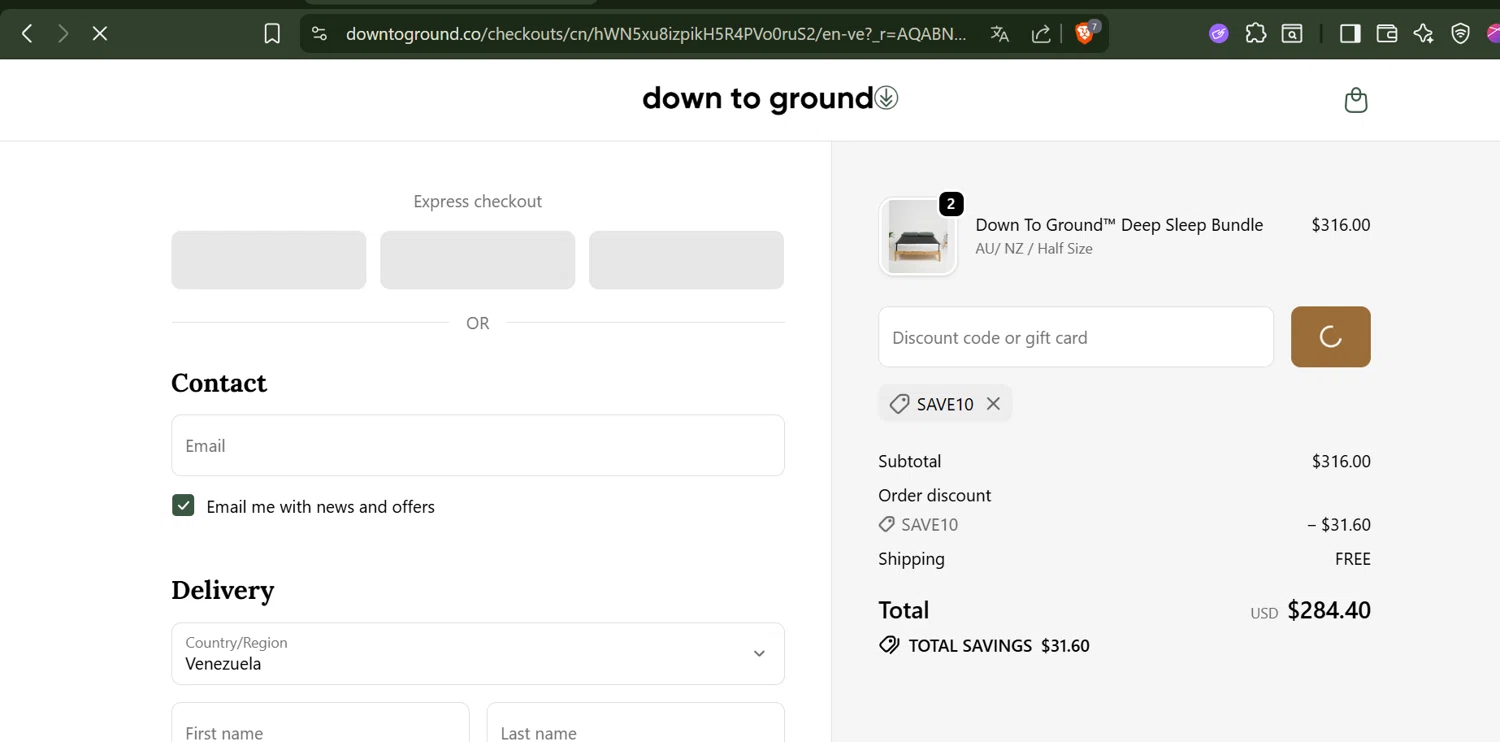Viewport: 1500px width, 742px height.
Task: Open site settings icon in address bar
Action: pyautogui.click(x=319, y=34)
